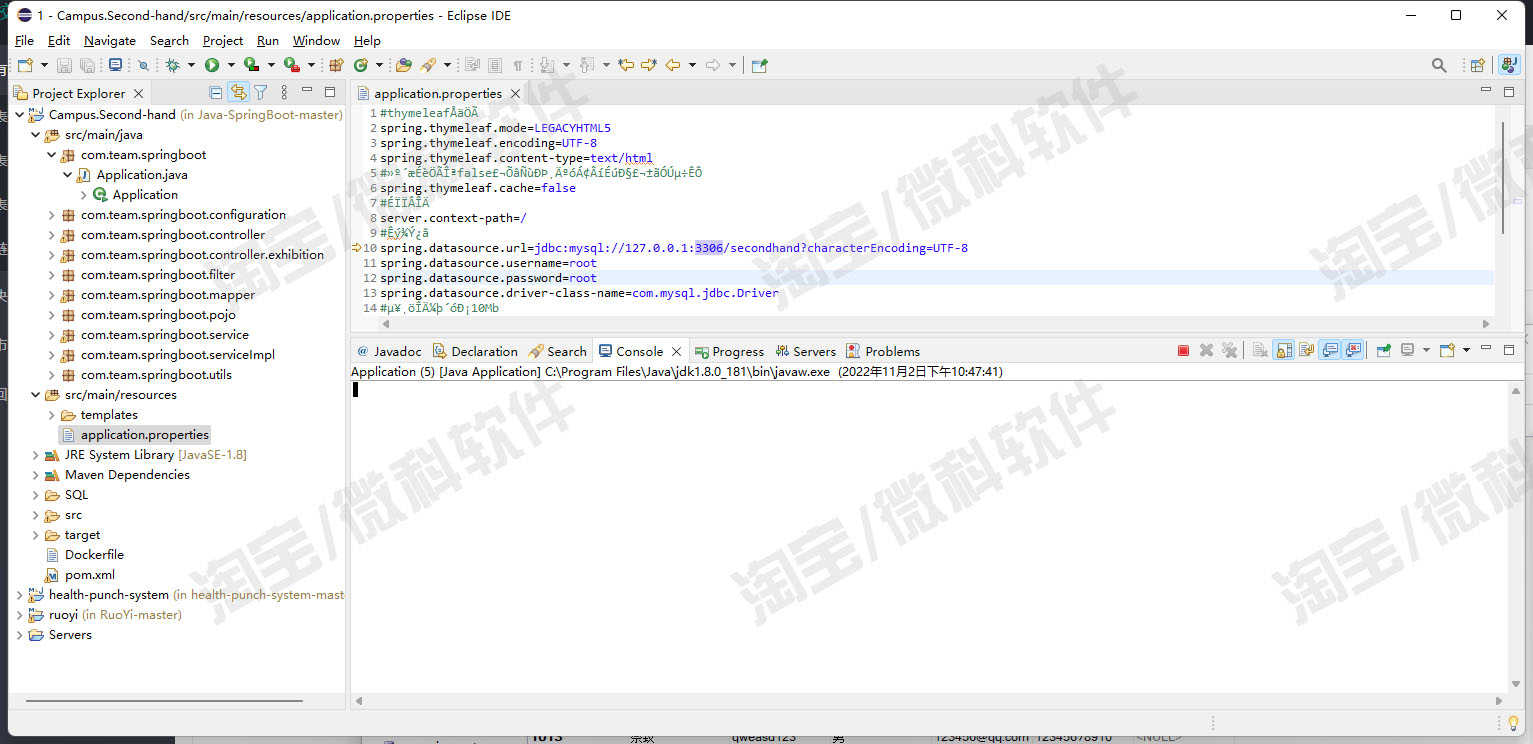Collapse All in Project Explorer

click(215, 92)
